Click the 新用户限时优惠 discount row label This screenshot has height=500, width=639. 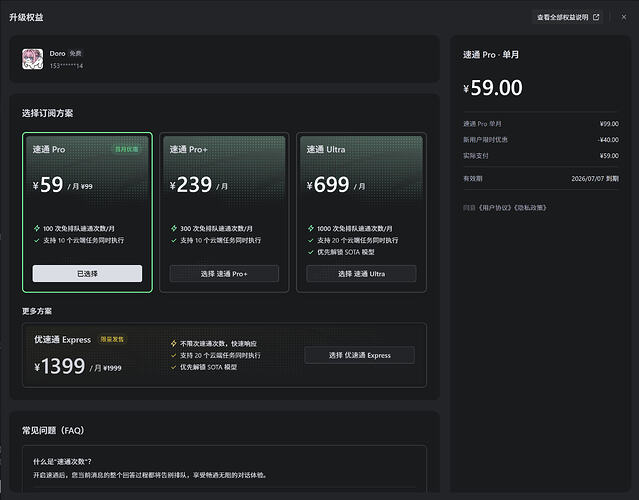(485, 140)
